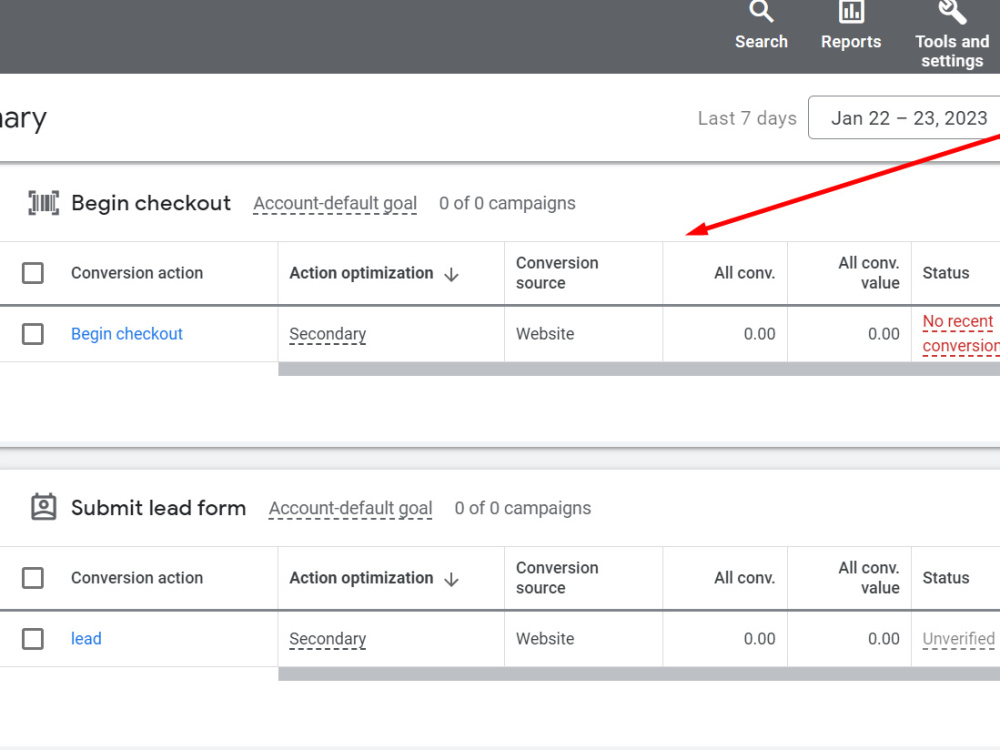
Task: Click the Begin checkout section heading
Action: tap(151, 203)
